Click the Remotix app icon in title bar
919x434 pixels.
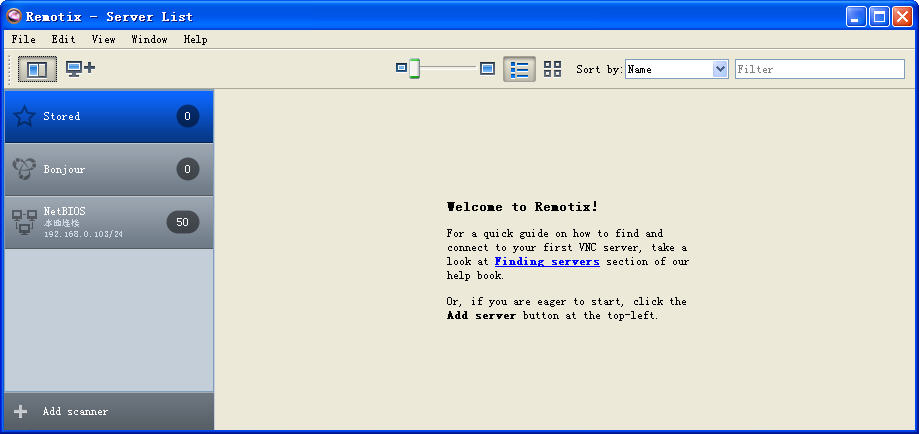coord(13,16)
